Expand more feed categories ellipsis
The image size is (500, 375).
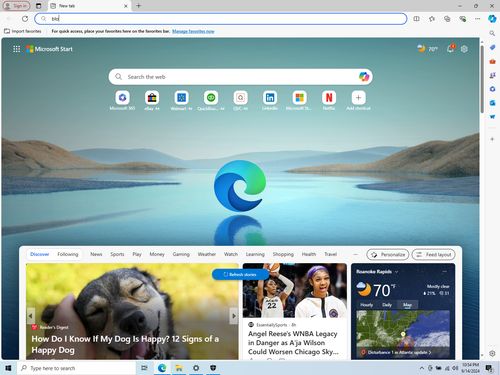point(355,254)
